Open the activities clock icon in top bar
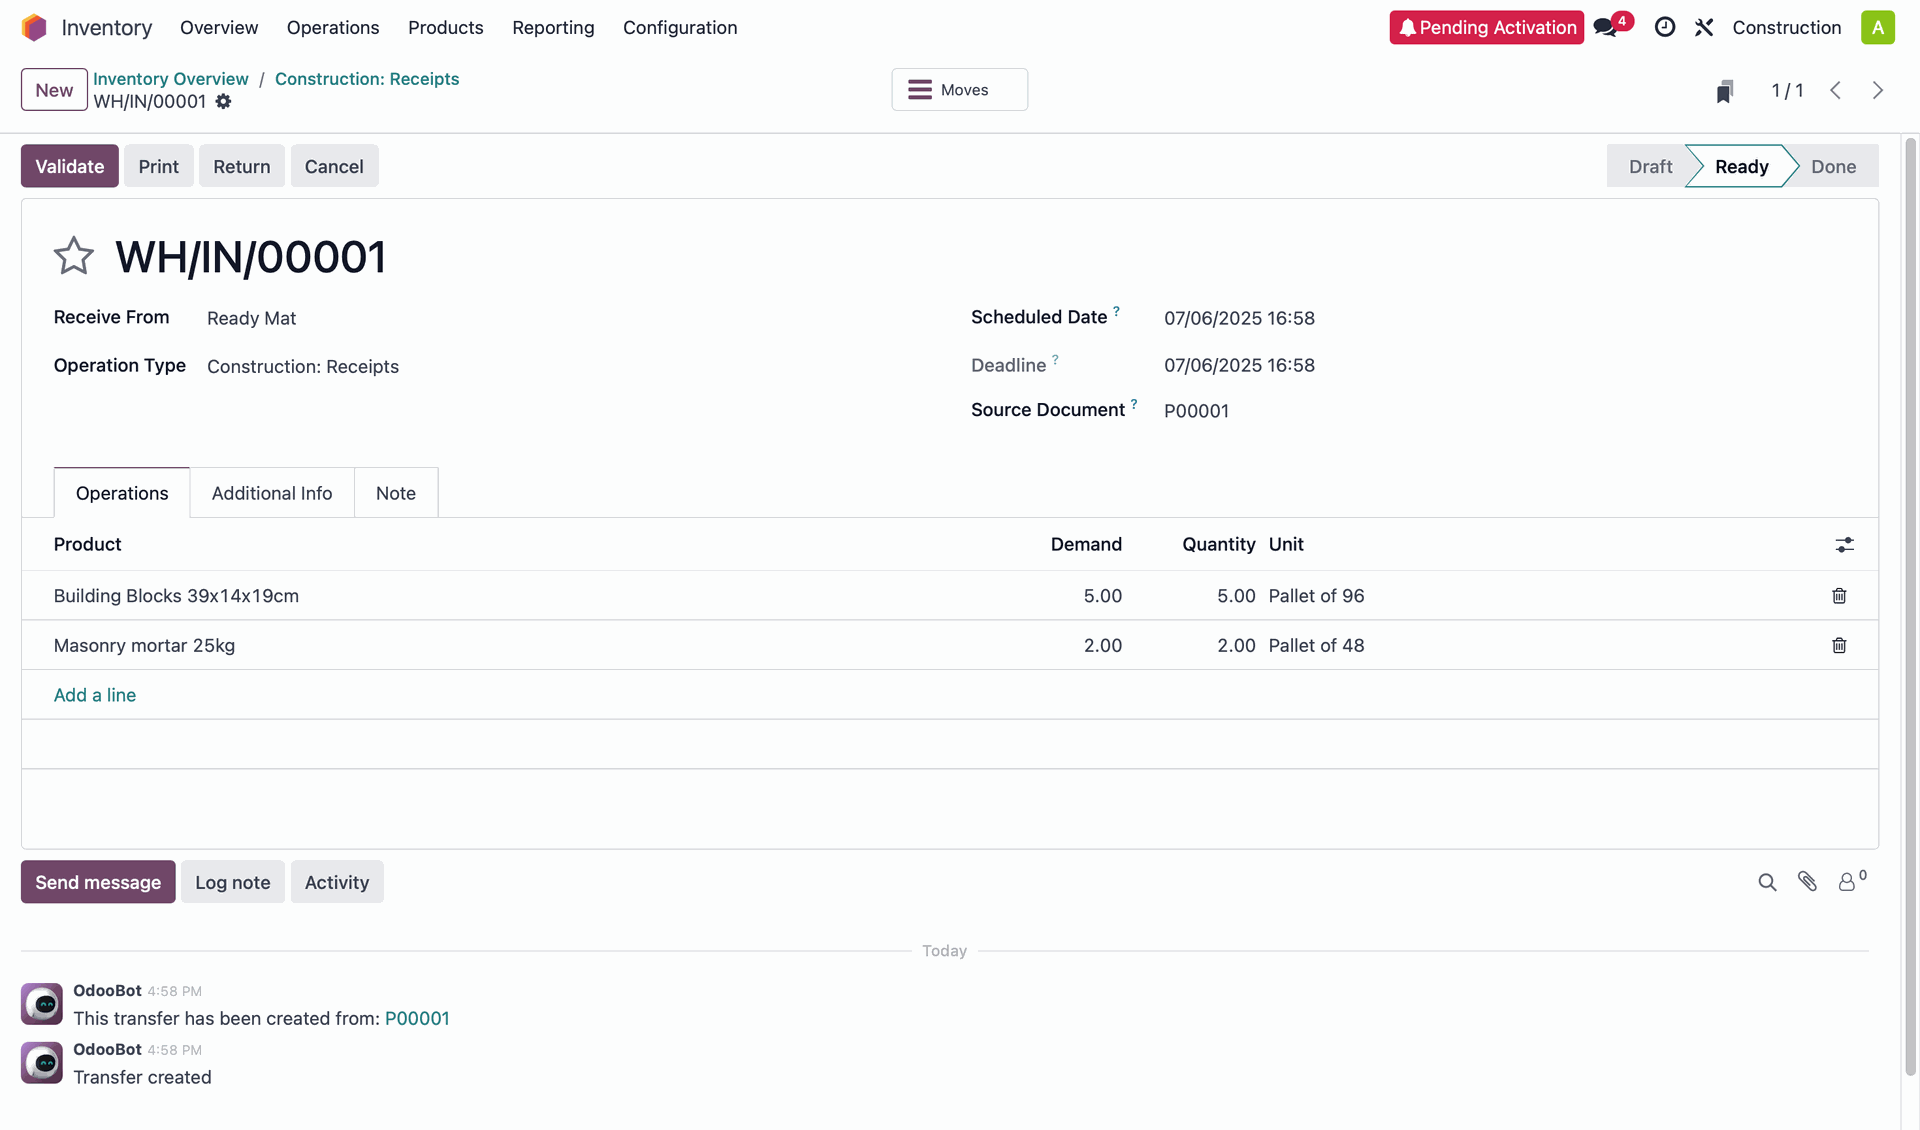The image size is (1920, 1130). pos(1665,28)
